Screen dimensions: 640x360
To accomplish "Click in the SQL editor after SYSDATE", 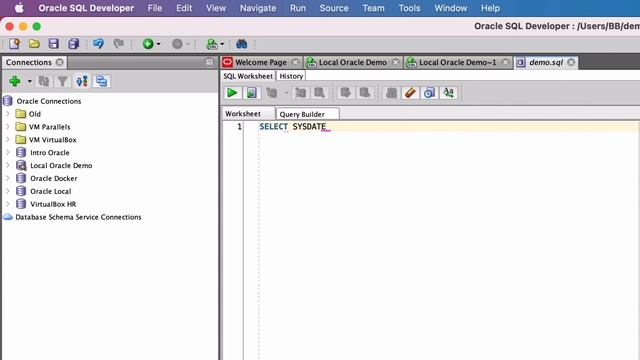I will click(327, 127).
